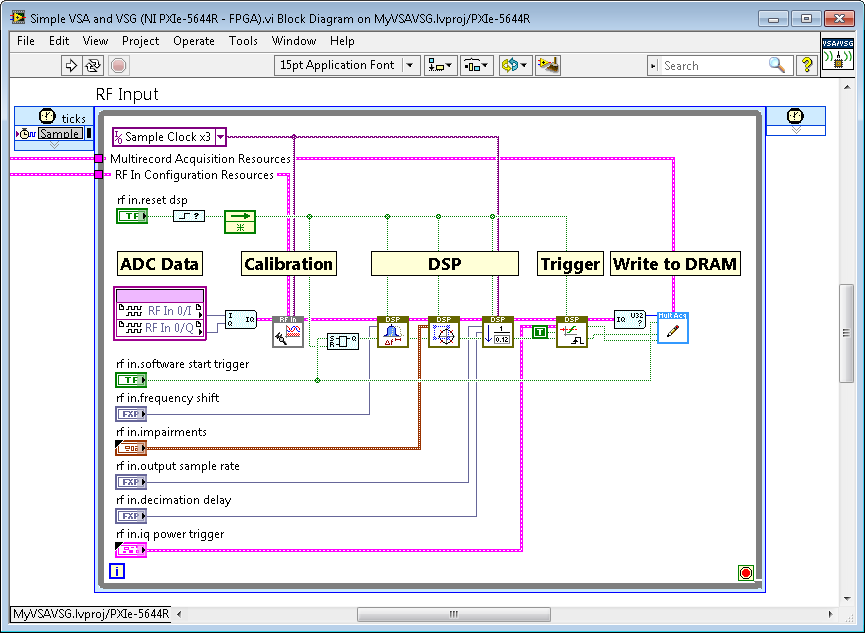Click the Clean Up Diagram icon
Viewport: 865px width, 633px height.
tap(547, 66)
